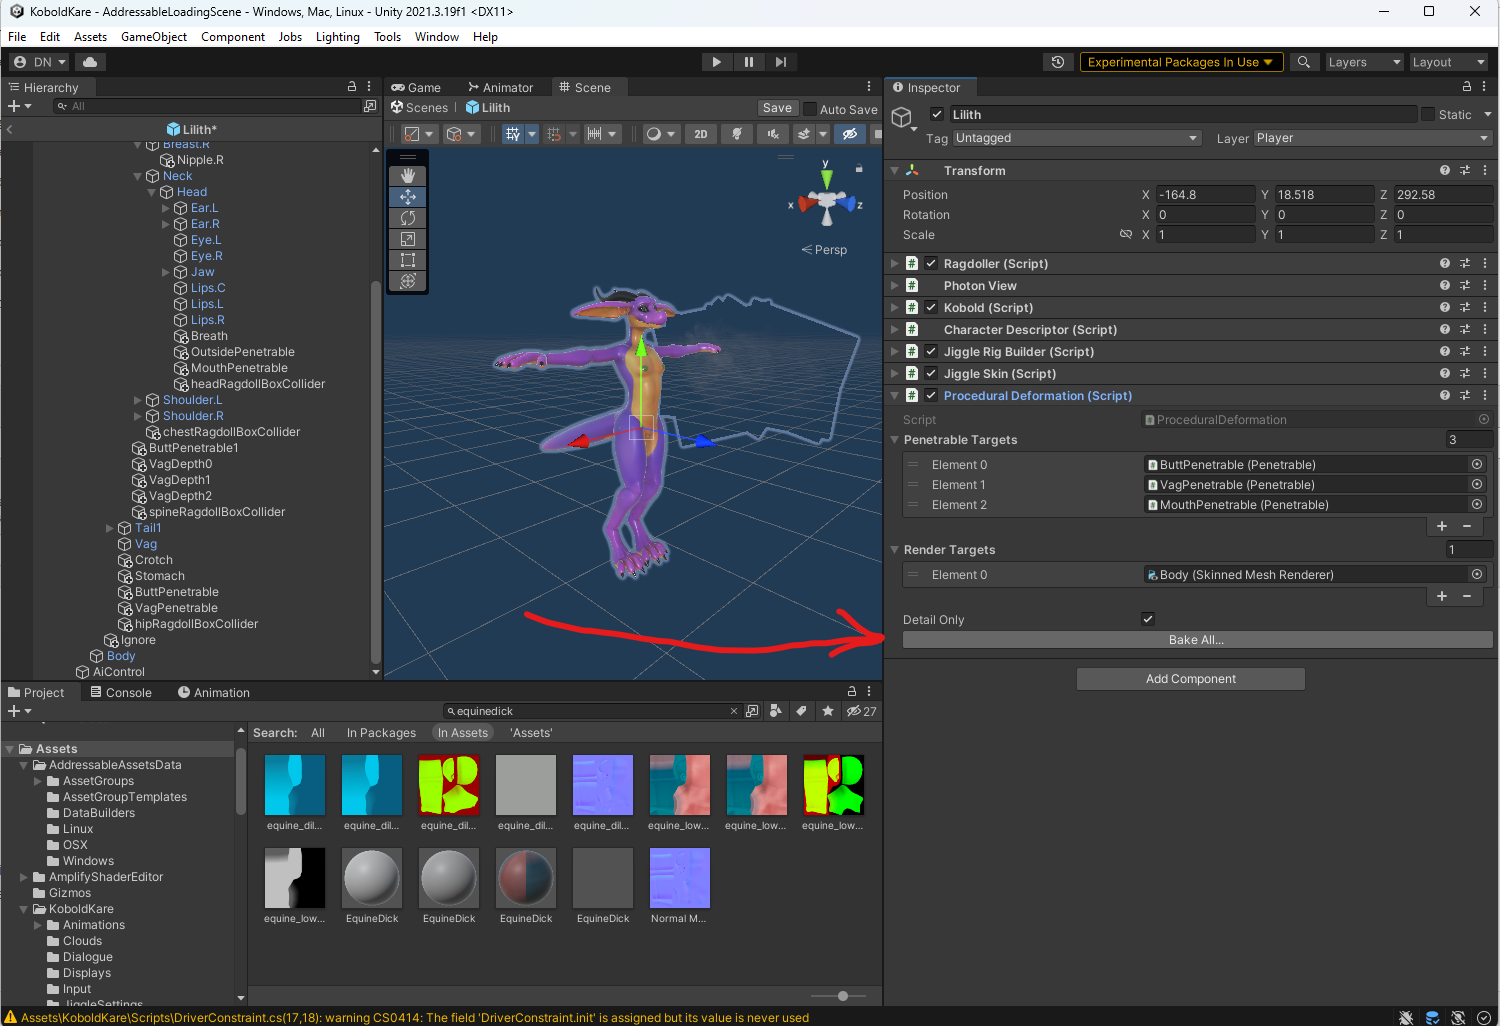
Task: Pick object for ButtPenetrable element field
Action: [x=1477, y=465]
